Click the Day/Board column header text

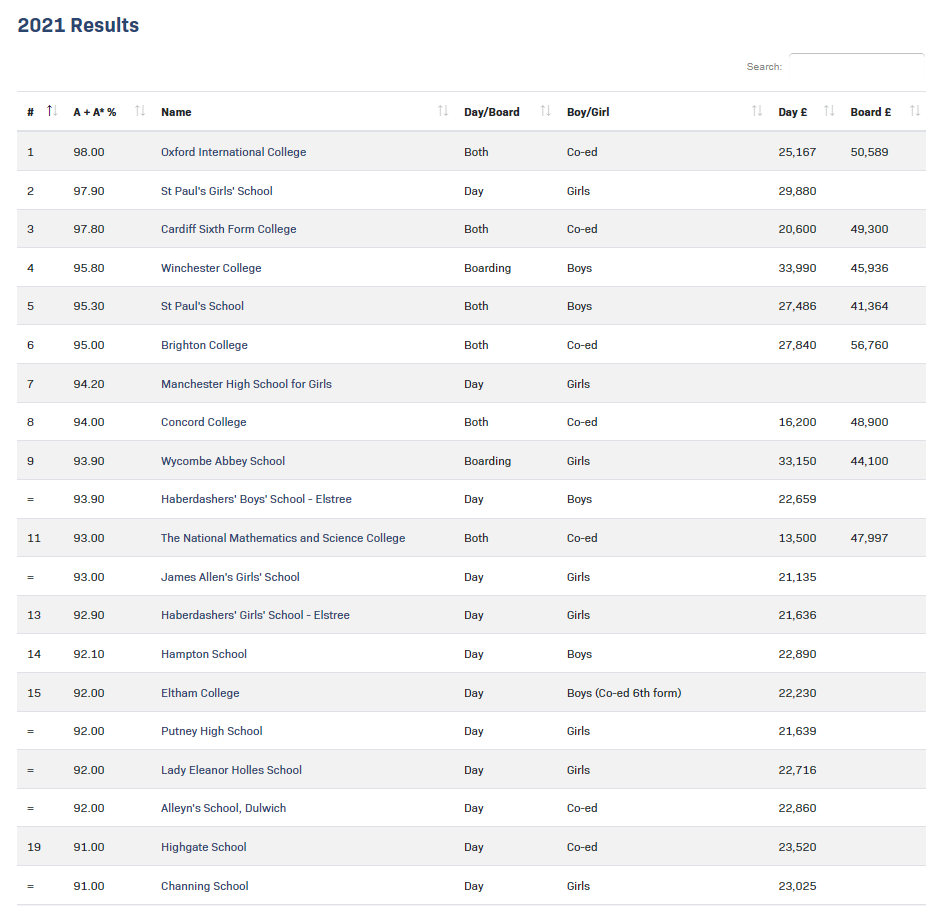point(491,112)
